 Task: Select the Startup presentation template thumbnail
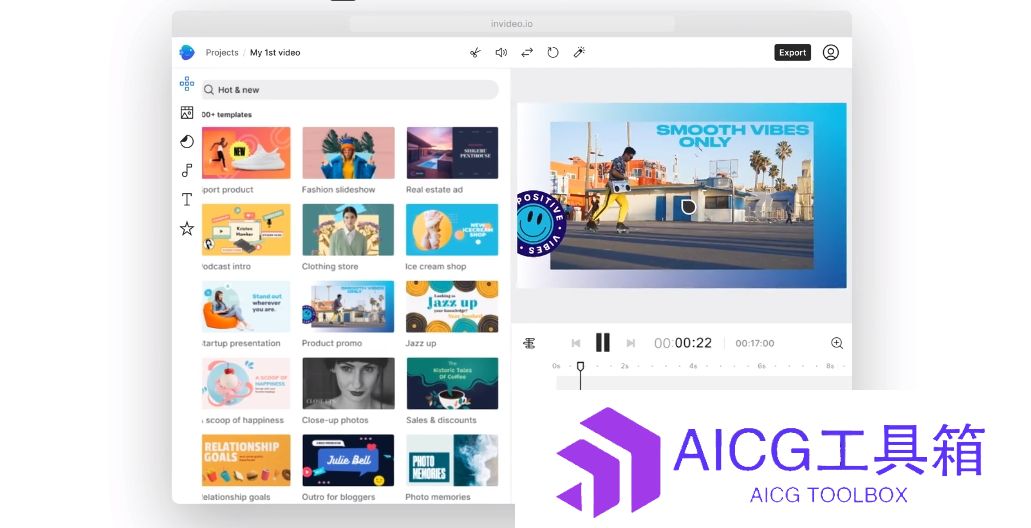tap(246, 306)
